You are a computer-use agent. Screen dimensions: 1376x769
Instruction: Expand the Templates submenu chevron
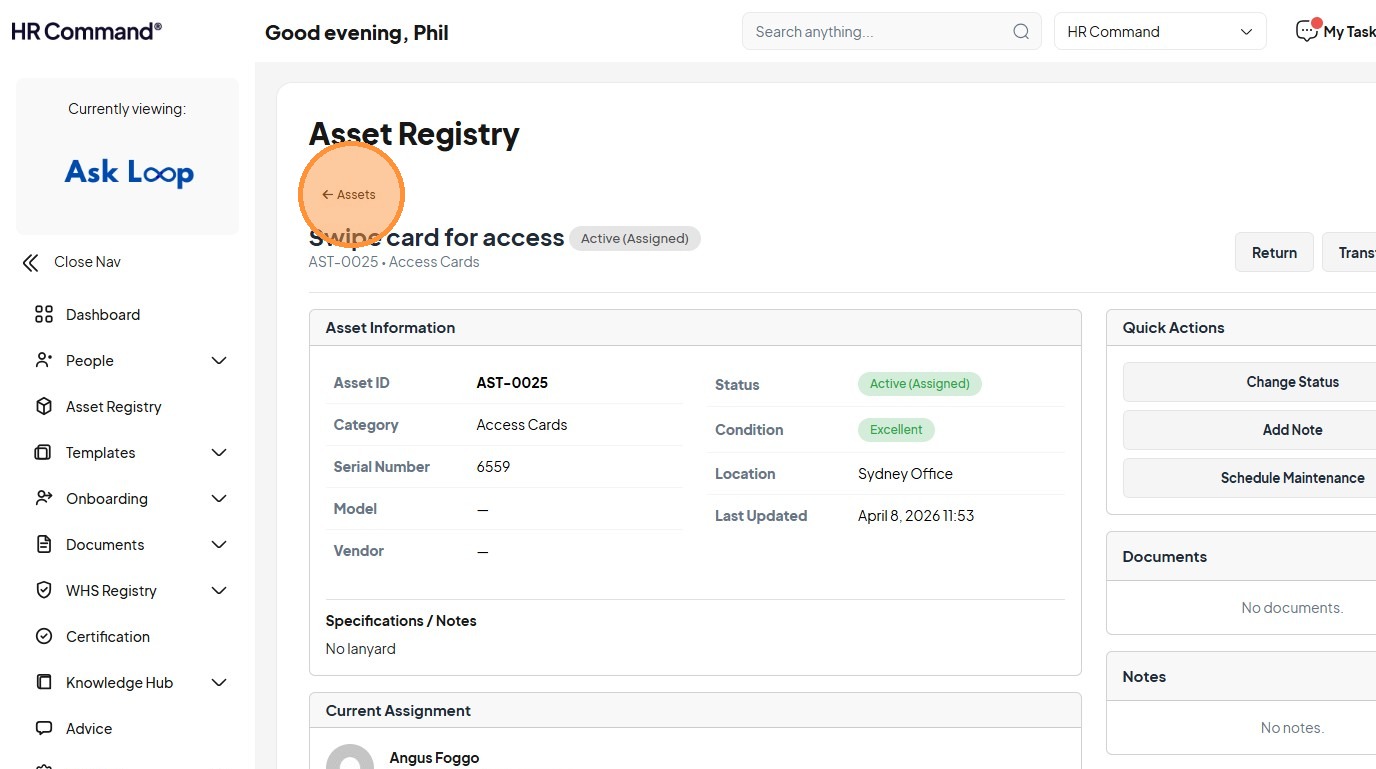[219, 453]
